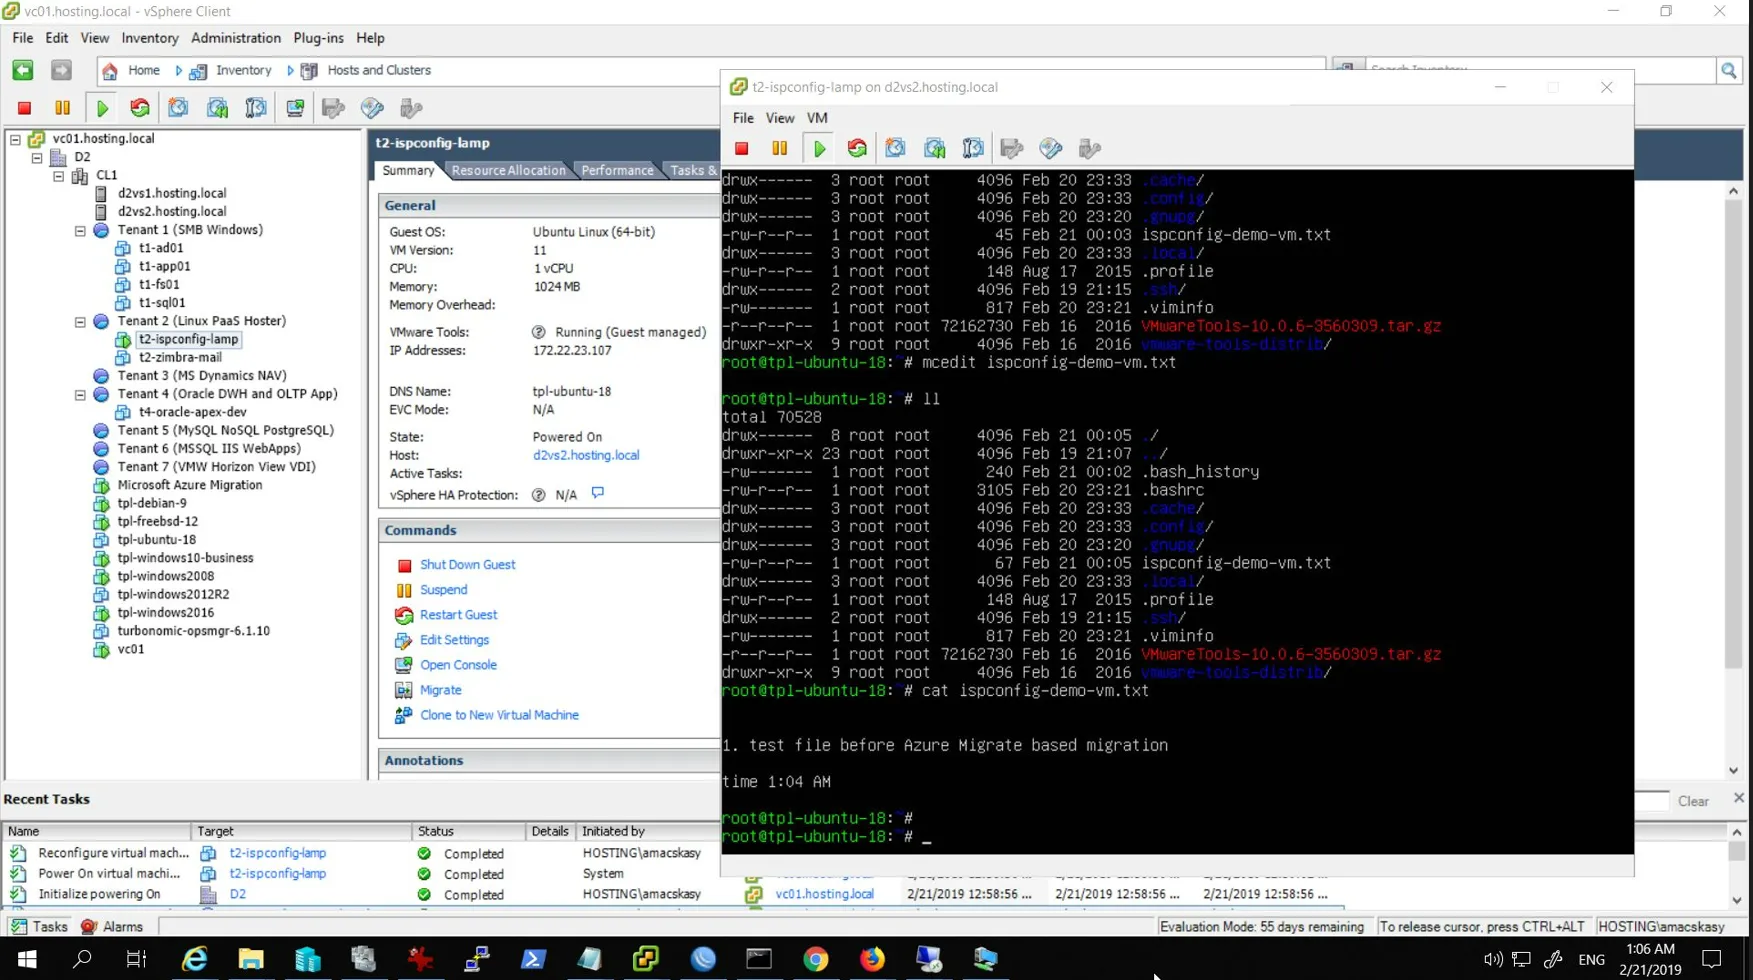Collapse the D2 datacenter node
This screenshot has height=980, width=1753.
point(37,157)
